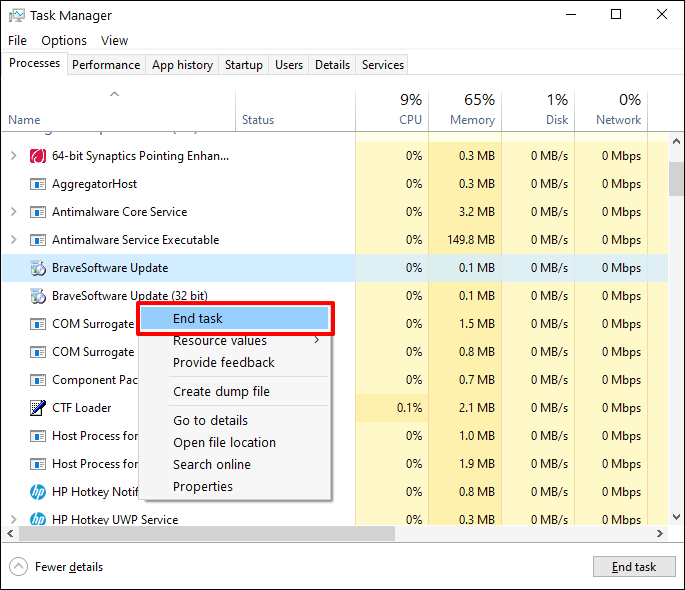Open the File menu
Screen dimensions: 685x590
point(17,41)
